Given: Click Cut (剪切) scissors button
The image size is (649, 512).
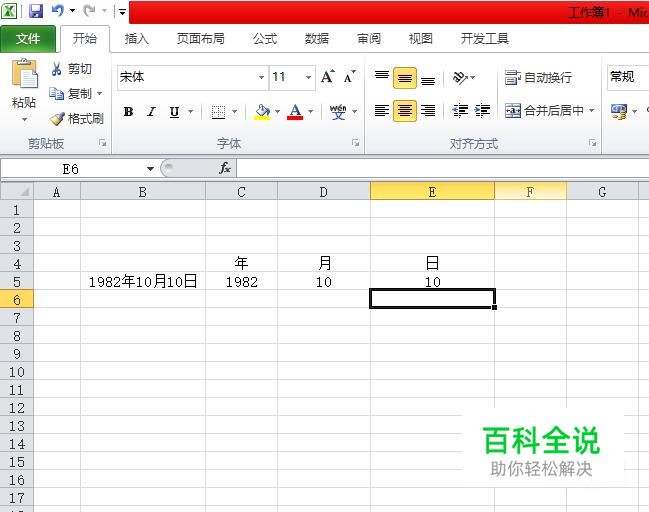Looking at the screenshot, I should click(x=71, y=69).
